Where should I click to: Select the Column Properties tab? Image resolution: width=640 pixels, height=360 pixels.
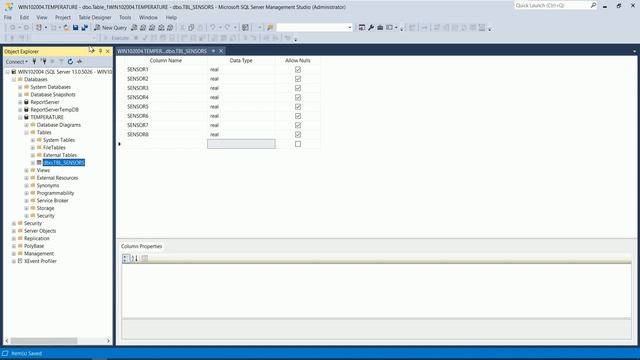coord(142,246)
